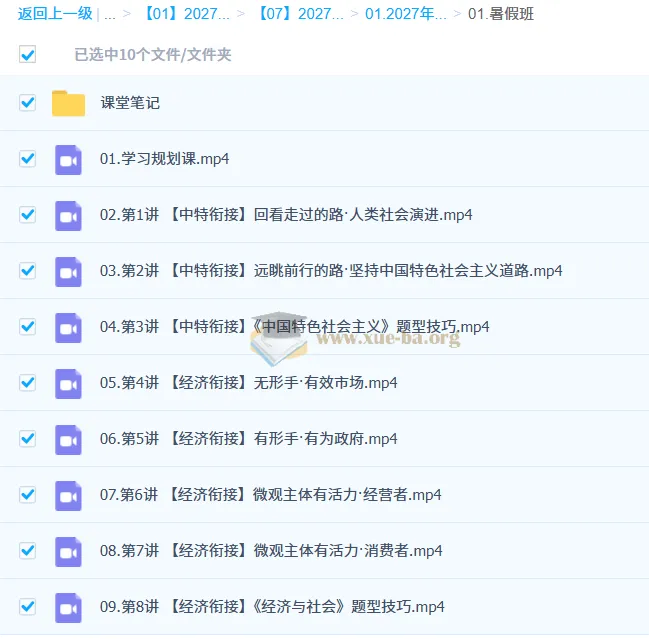Screen dimensions: 649x639
Task: Click the video icon for 09.第8讲 经济与社会
Action: [x=68, y=608]
